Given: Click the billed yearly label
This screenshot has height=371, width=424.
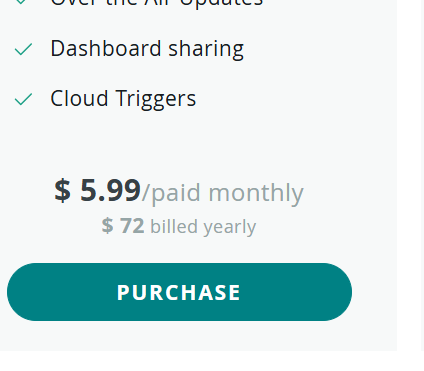Looking at the screenshot, I should point(203,227).
